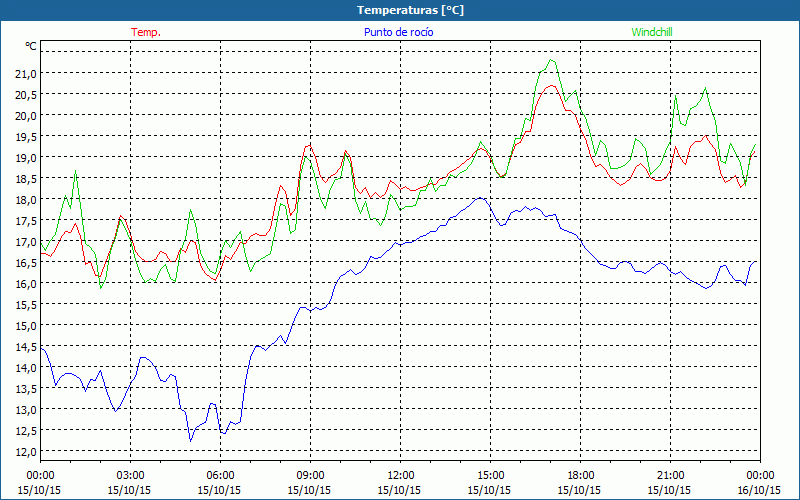Screen dimensions: 800x500
Task: Click the blue dew point peak before 15:00
Action: click(x=480, y=198)
